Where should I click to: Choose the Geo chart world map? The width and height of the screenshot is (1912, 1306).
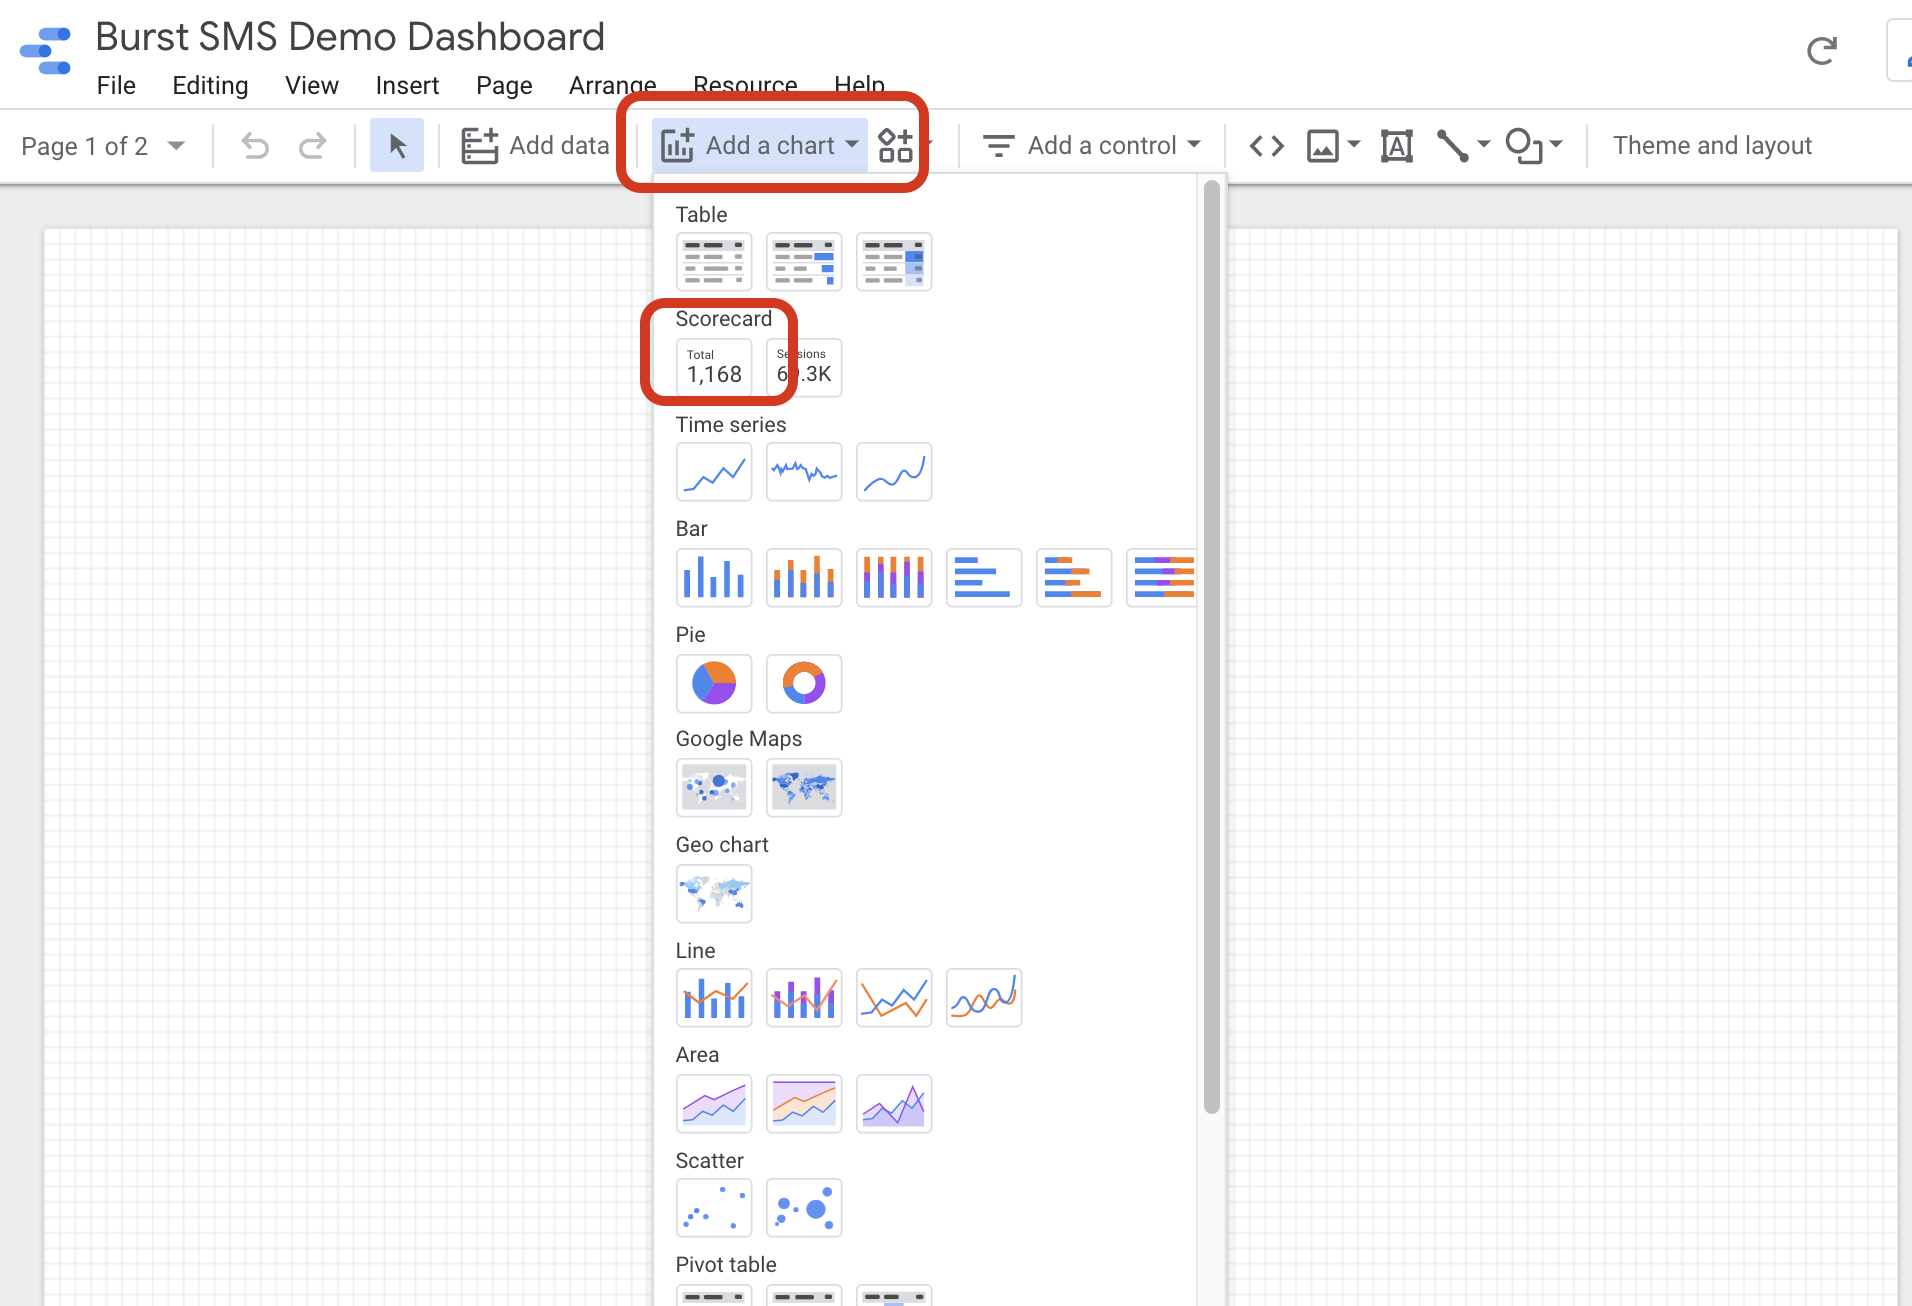[x=714, y=894]
